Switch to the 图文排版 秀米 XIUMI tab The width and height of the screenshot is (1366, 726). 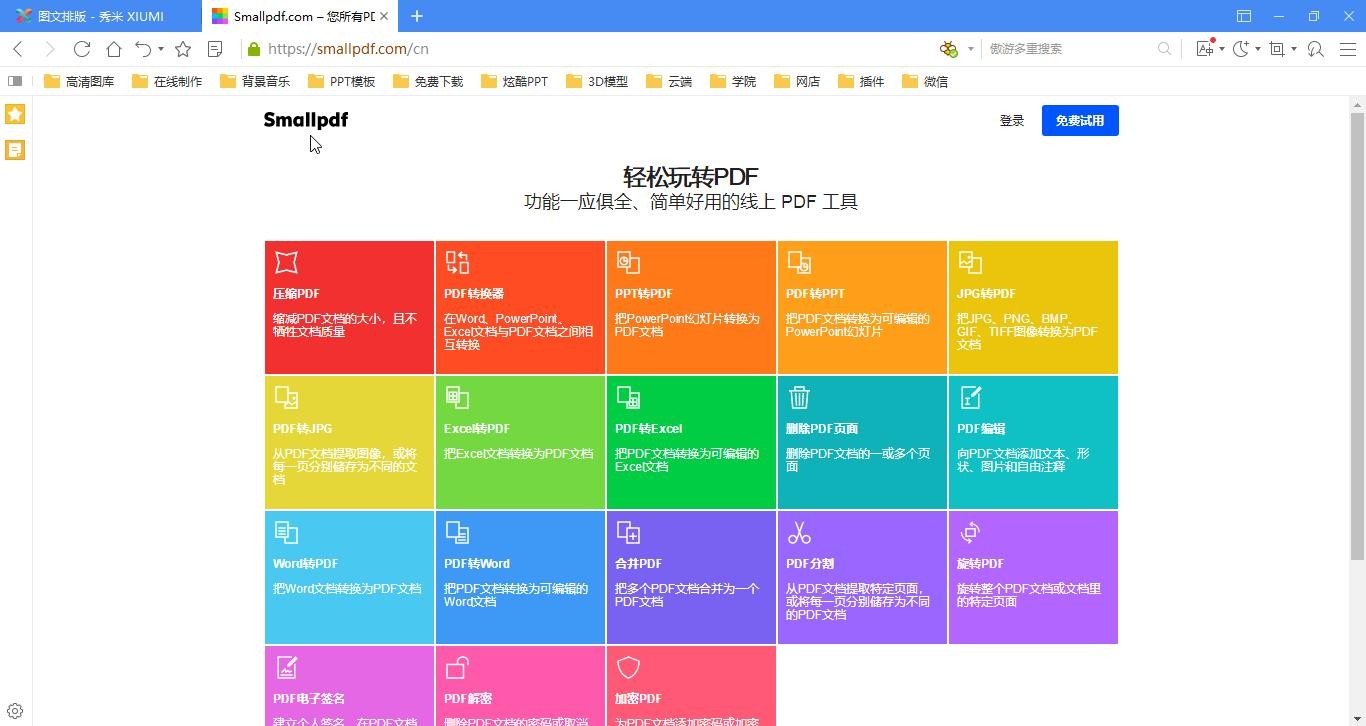[100, 16]
